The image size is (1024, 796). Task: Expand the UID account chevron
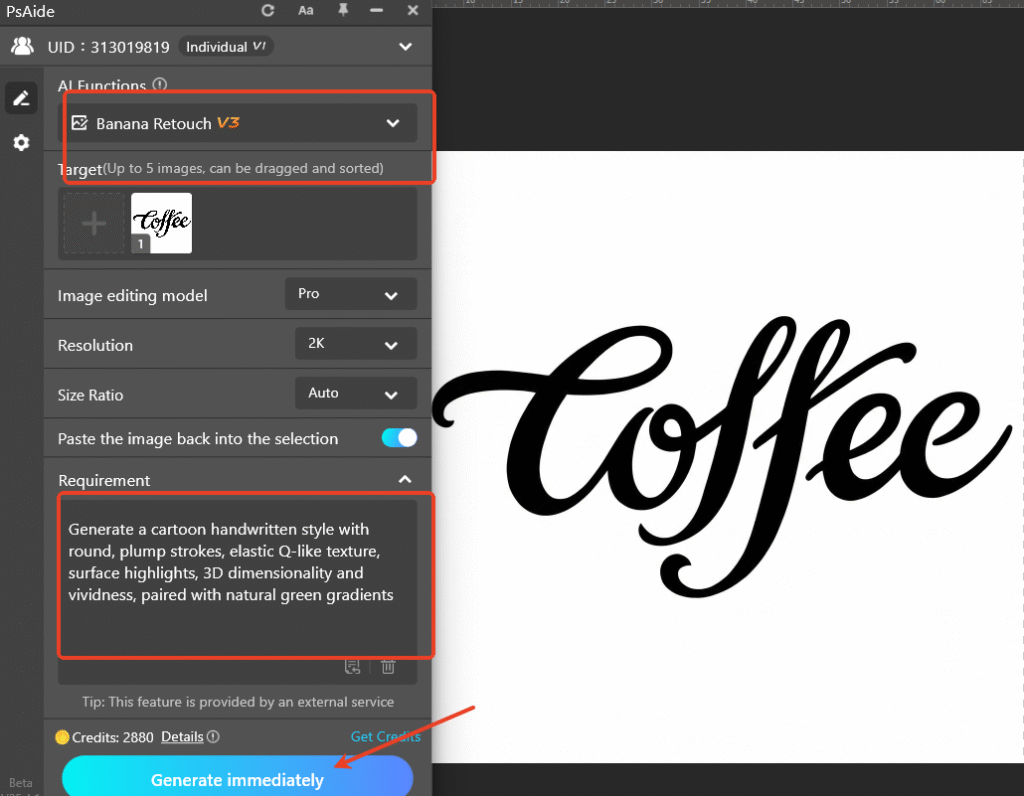coord(404,46)
